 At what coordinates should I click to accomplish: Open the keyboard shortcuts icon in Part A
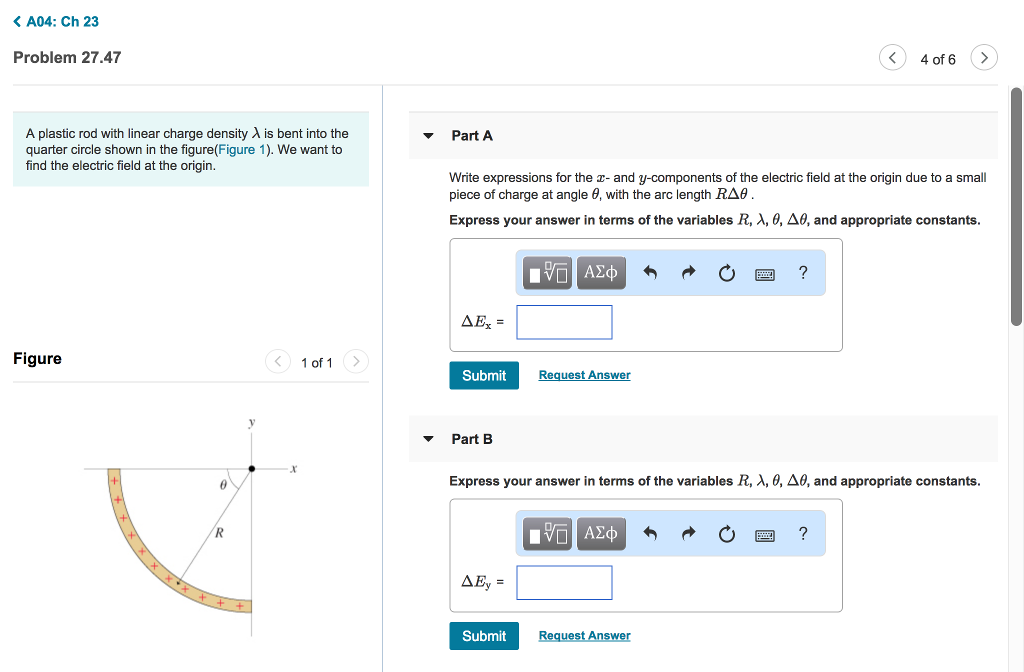[x=765, y=272]
